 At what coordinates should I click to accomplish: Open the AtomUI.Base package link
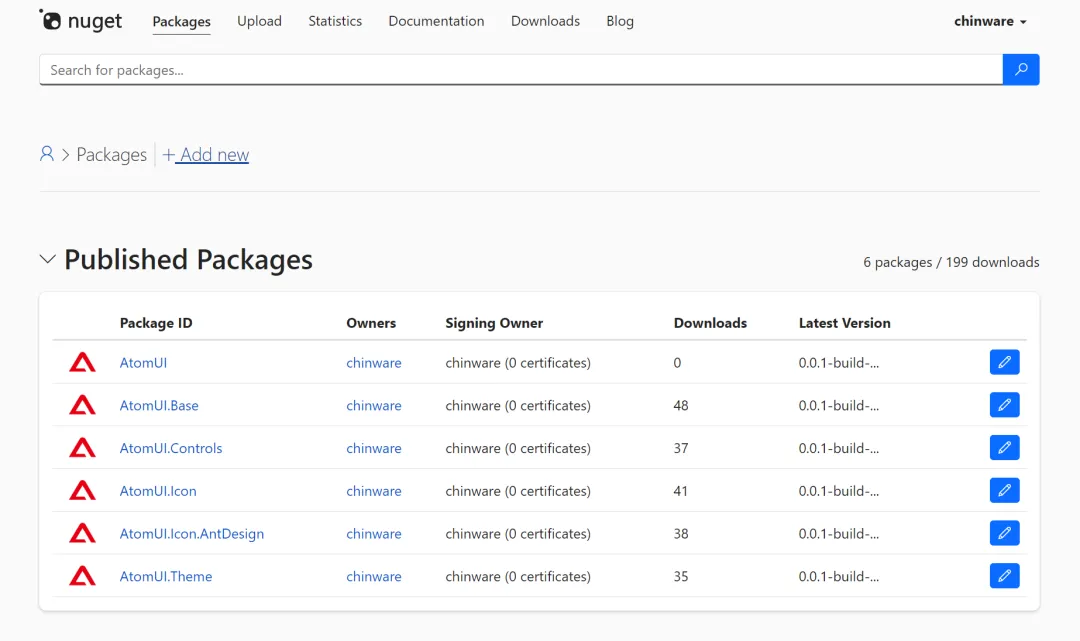pyautogui.click(x=159, y=406)
